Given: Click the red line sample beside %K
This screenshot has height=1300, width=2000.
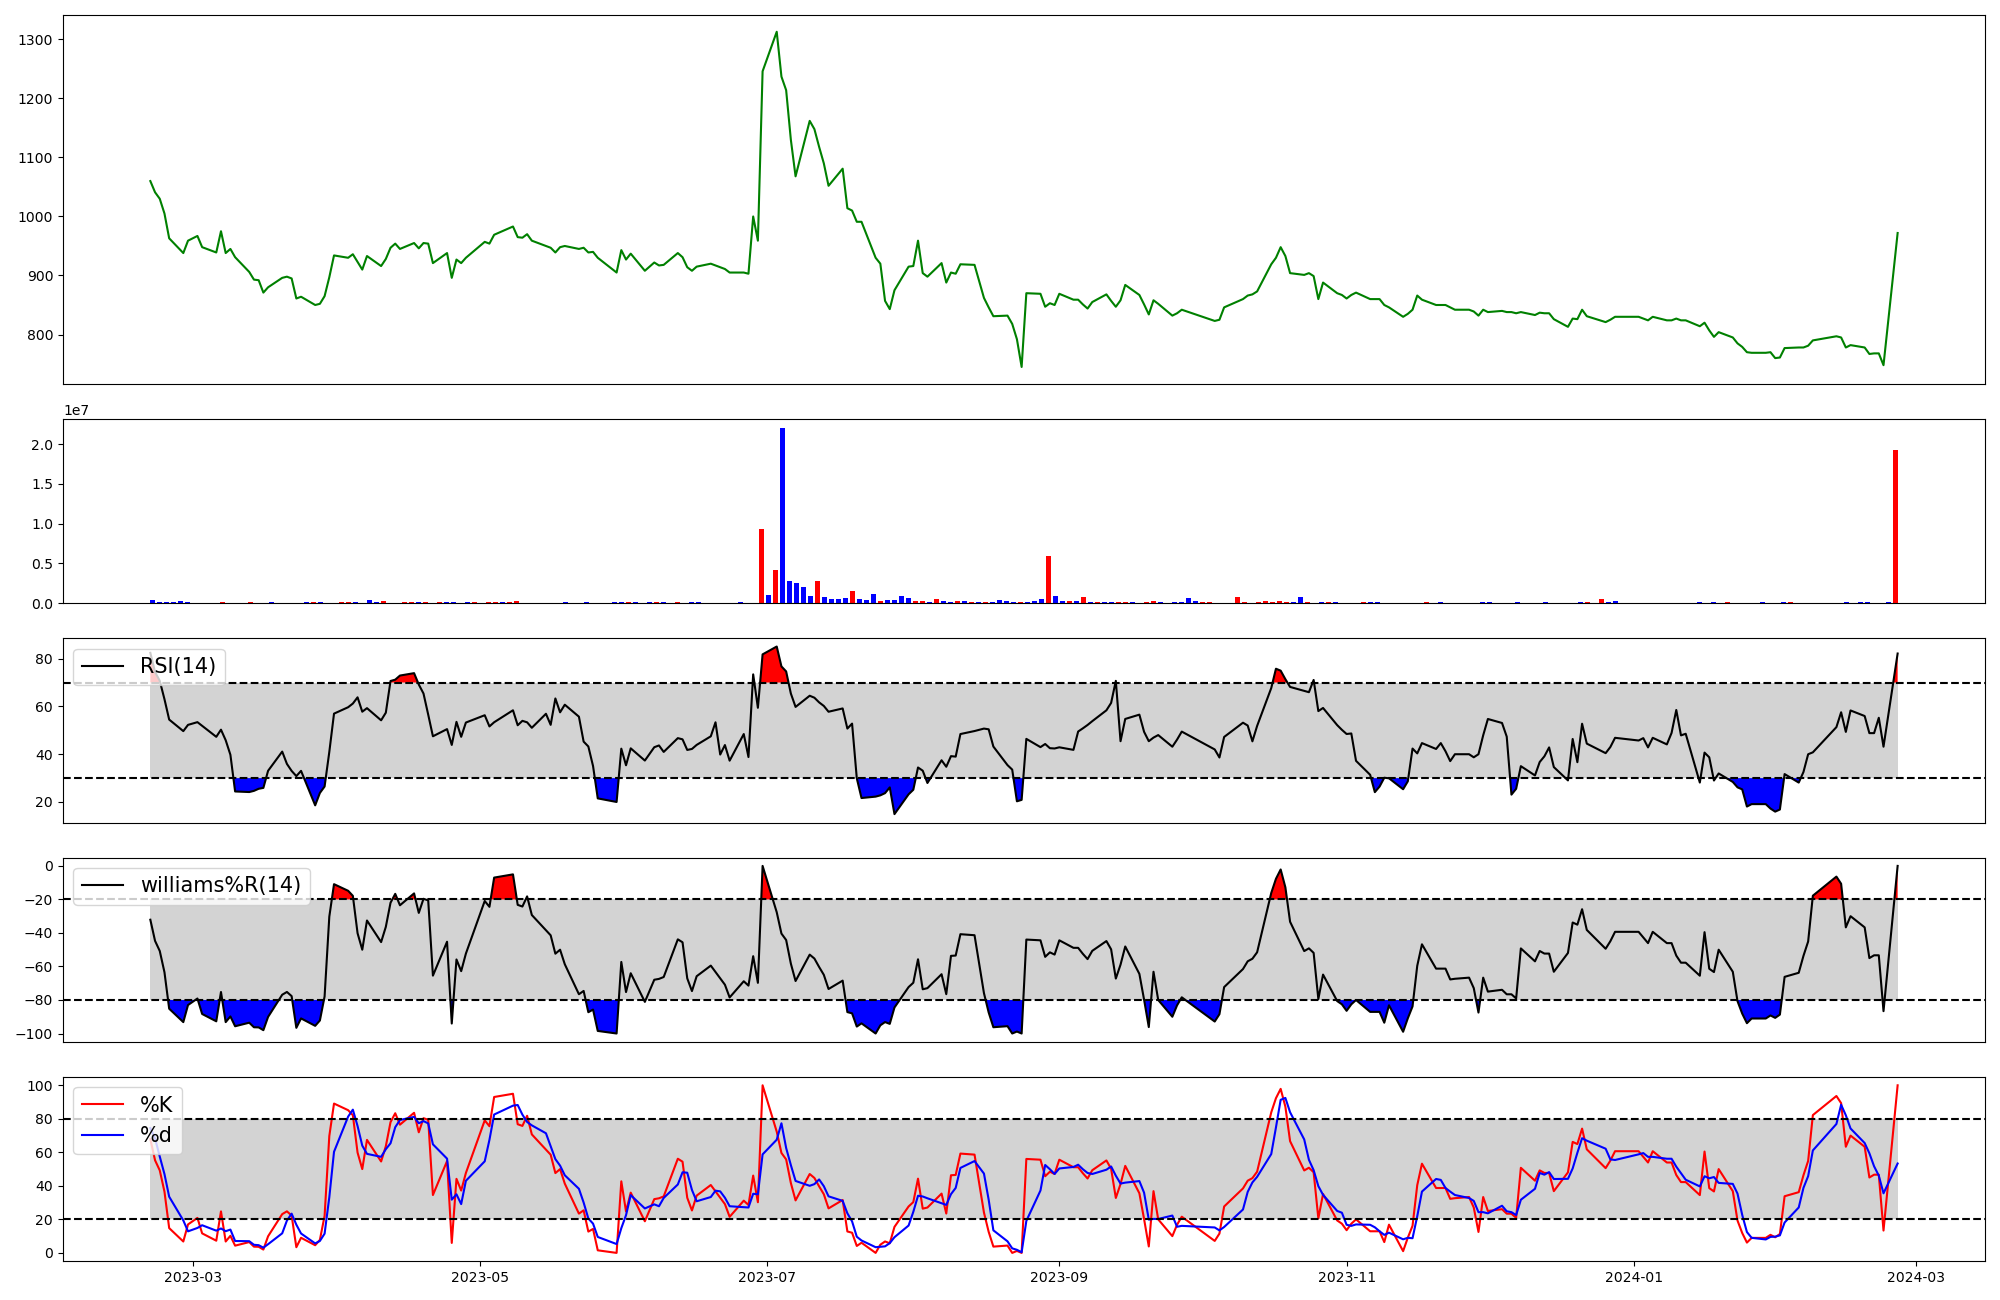Looking at the screenshot, I should point(103,1105).
